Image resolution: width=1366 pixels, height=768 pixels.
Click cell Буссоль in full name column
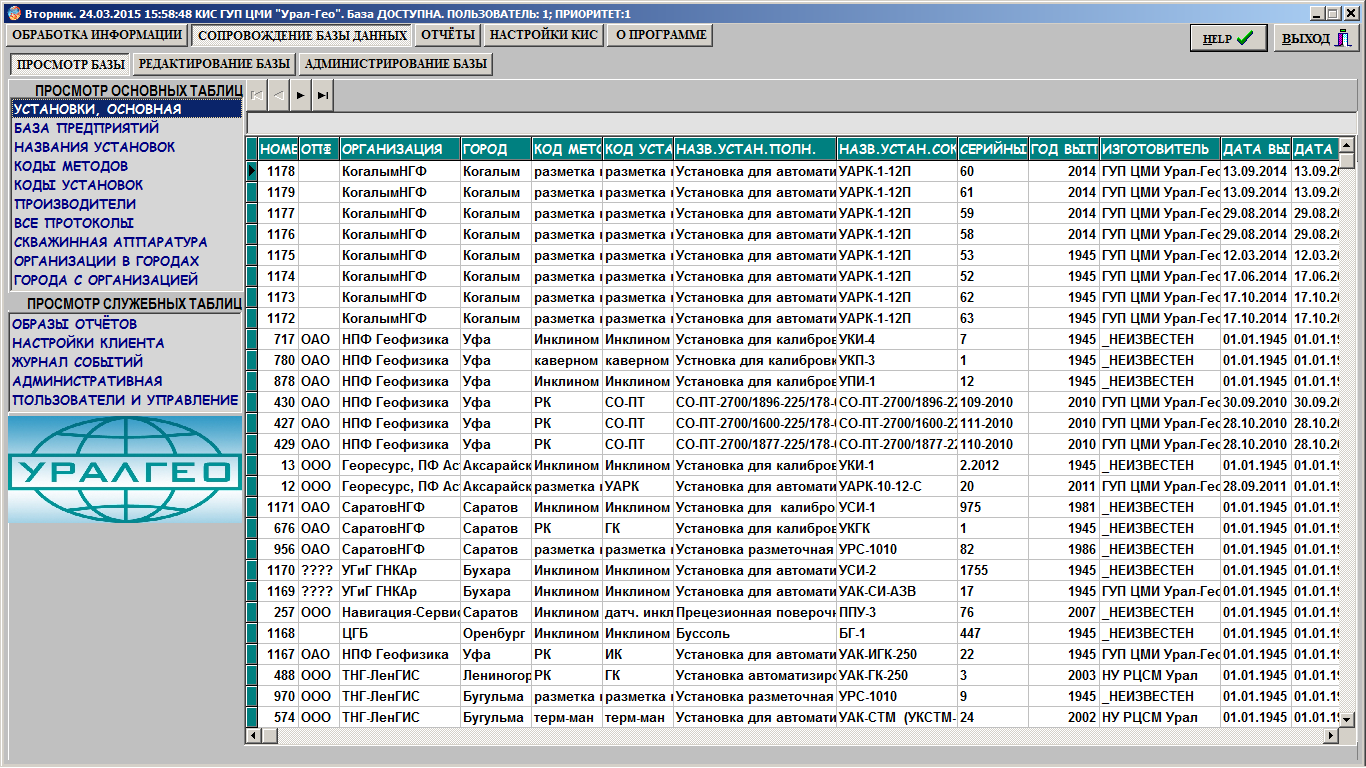click(755, 633)
